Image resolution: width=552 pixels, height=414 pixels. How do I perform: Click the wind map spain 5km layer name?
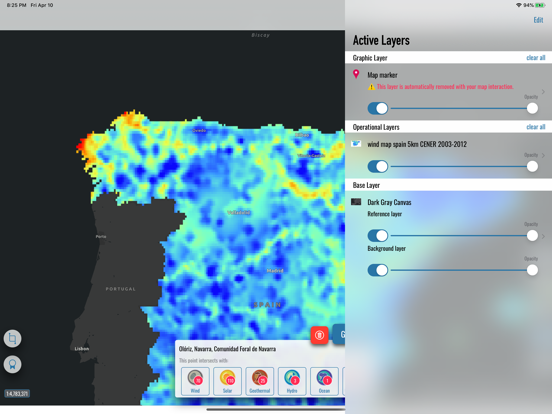pyautogui.click(x=417, y=144)
